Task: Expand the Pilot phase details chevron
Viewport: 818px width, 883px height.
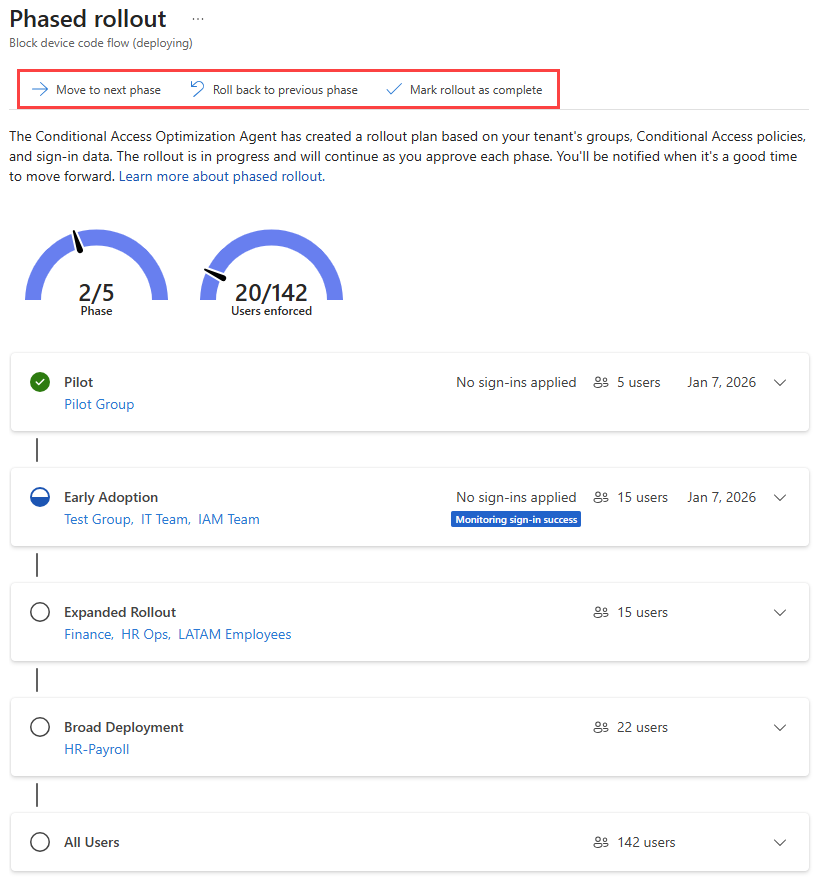Action: [x=780, y=383]
